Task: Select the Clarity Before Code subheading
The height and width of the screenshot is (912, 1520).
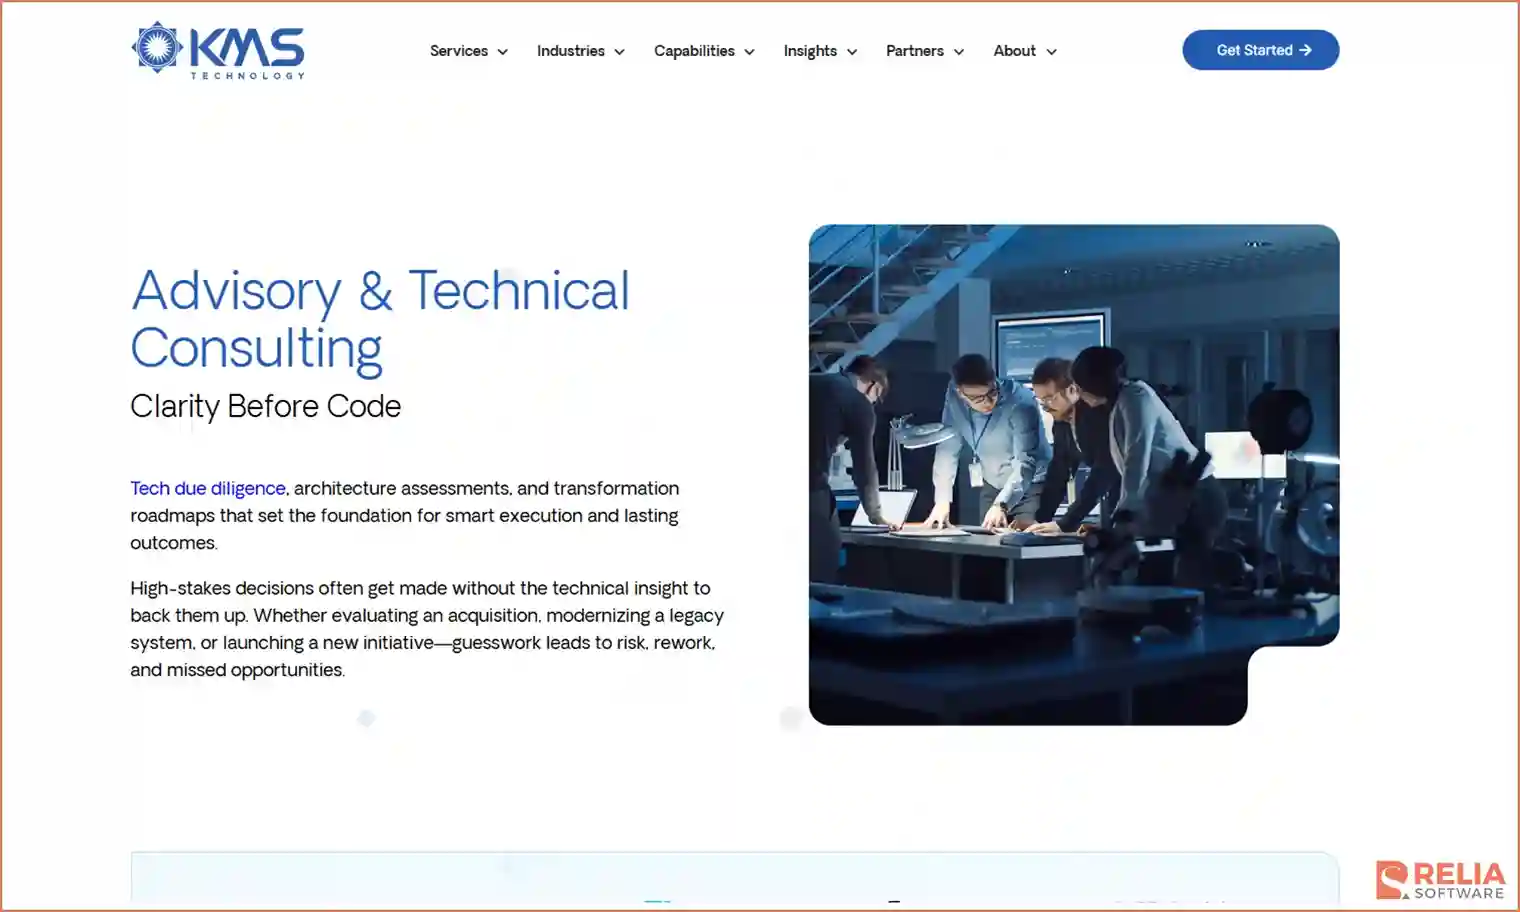Action: (x=265, y=406)
